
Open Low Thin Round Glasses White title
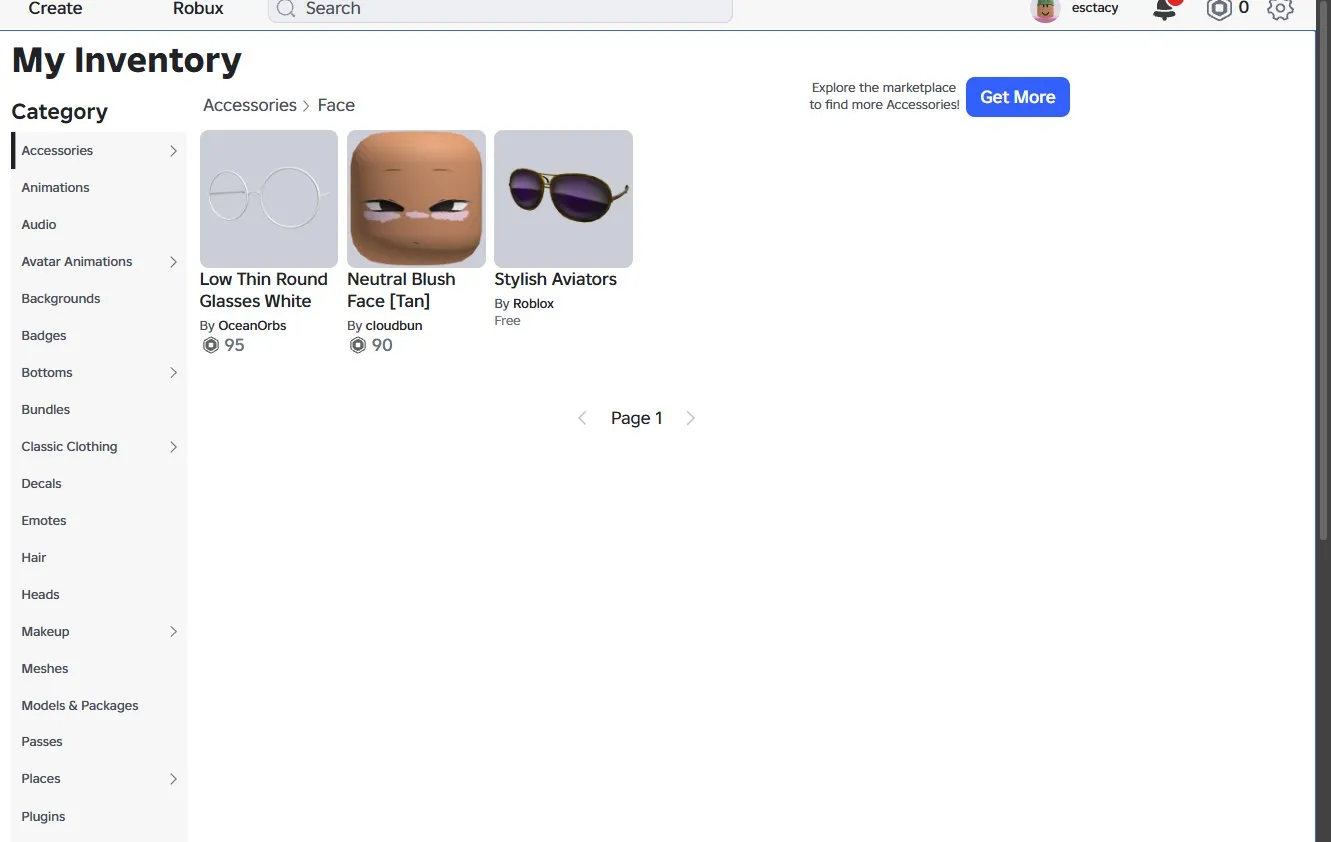[264, 290]
